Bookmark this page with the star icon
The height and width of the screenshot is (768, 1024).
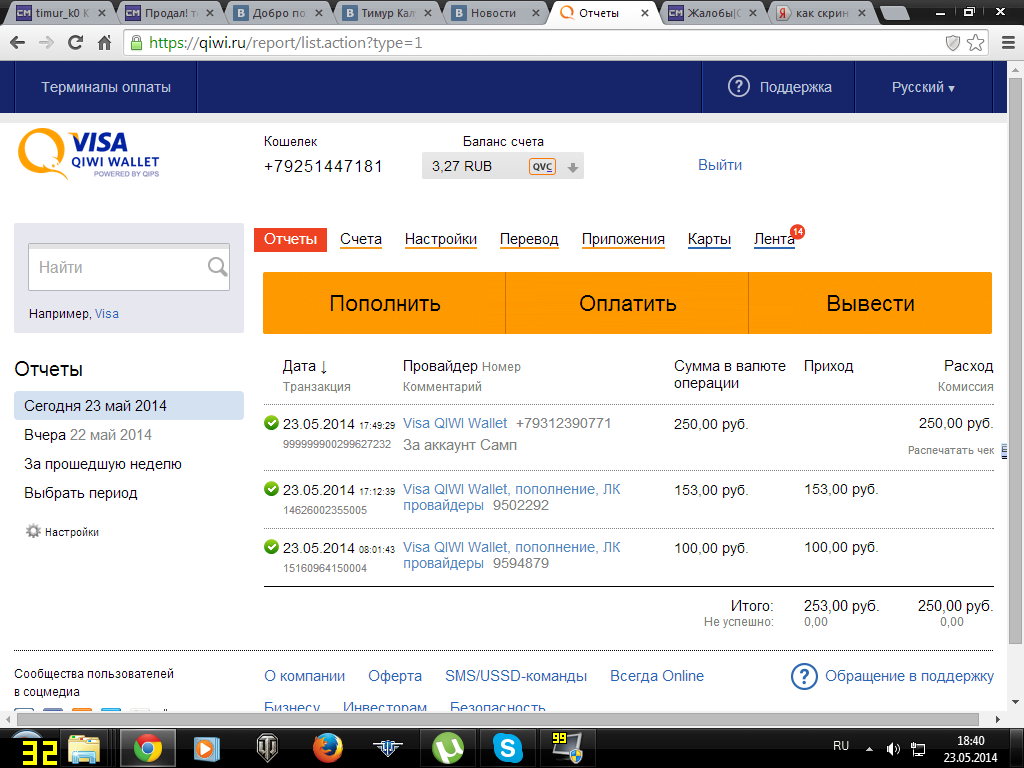coord(976,43)
